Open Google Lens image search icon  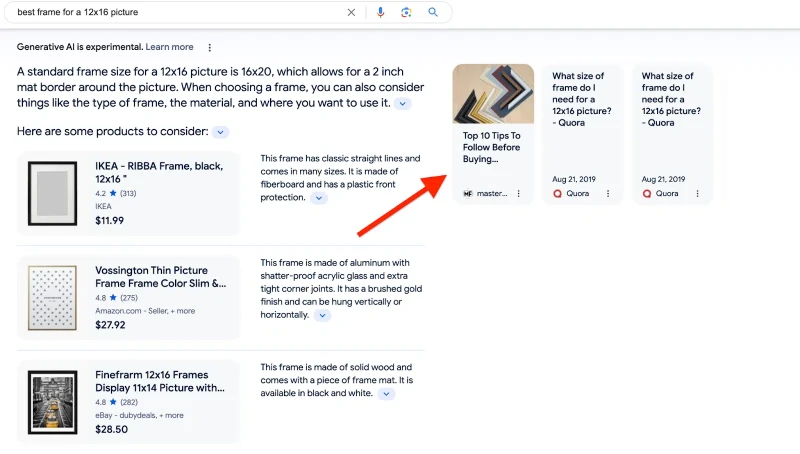point(406,12)
